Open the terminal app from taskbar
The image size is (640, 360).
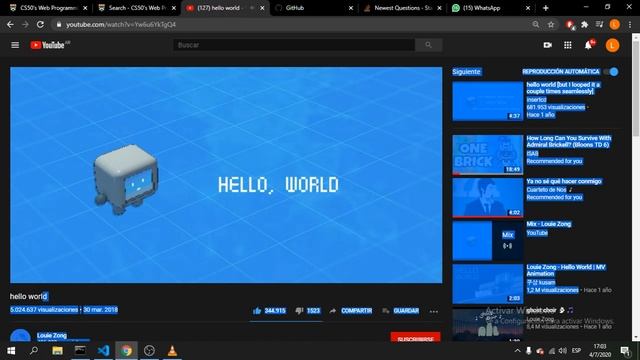[x=80, y=351]
